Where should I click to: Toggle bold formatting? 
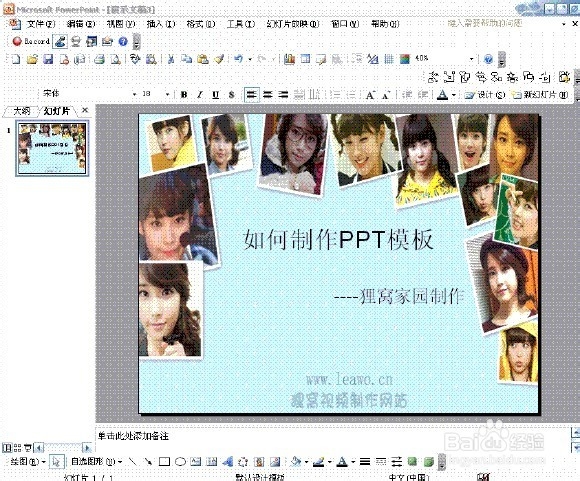(x=183, y=95)
